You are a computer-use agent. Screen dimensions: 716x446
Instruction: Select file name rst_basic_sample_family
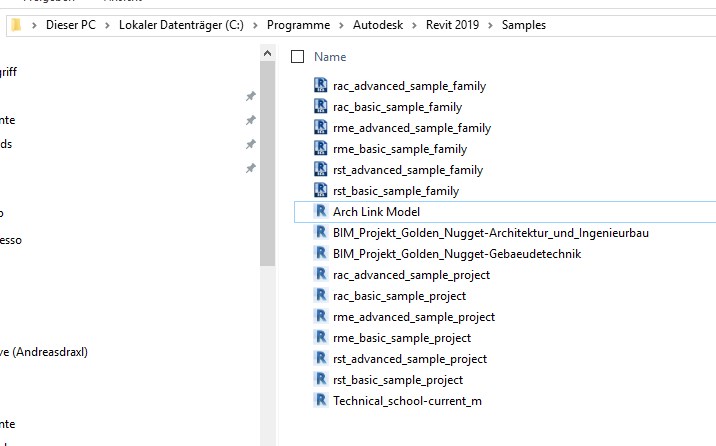(x=396, y=191)
